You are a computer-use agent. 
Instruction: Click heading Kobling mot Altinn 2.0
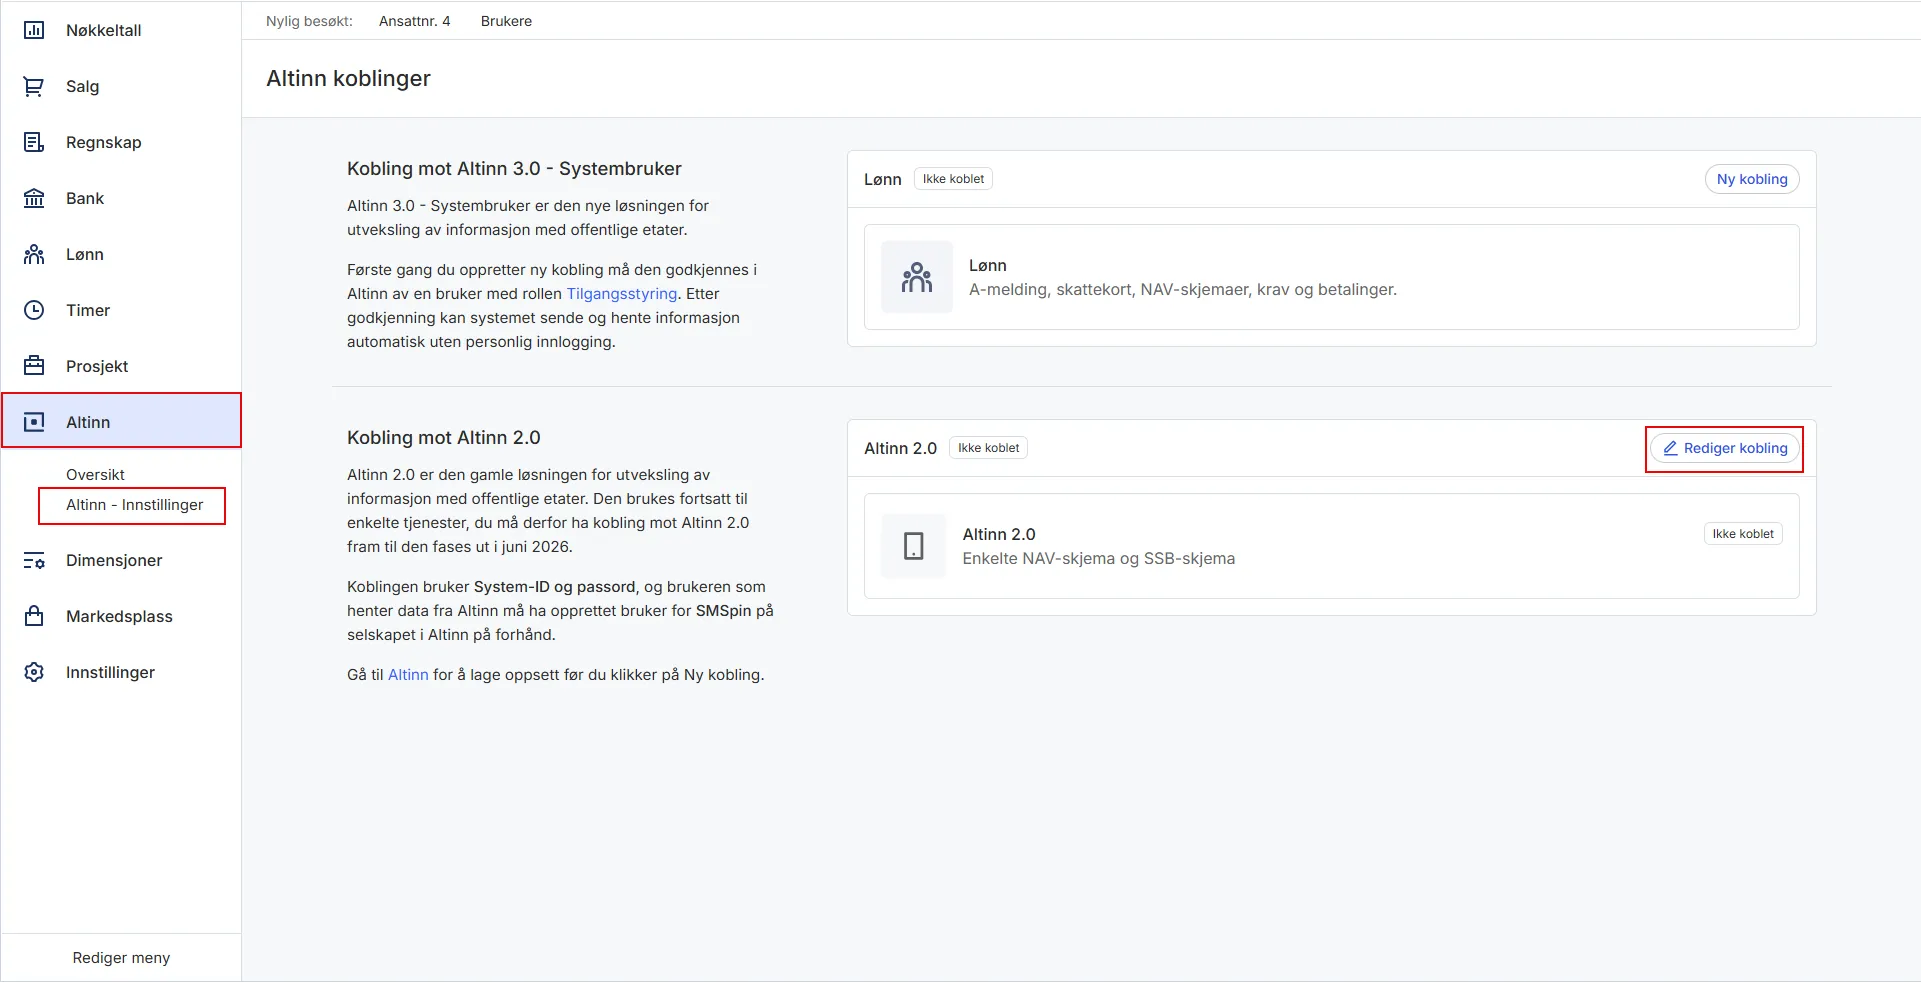(444, 438)
